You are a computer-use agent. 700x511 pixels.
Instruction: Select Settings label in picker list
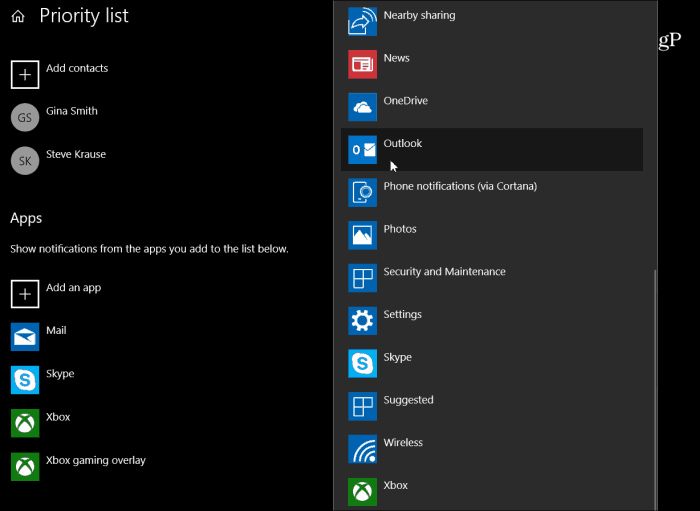coord(403,315)
